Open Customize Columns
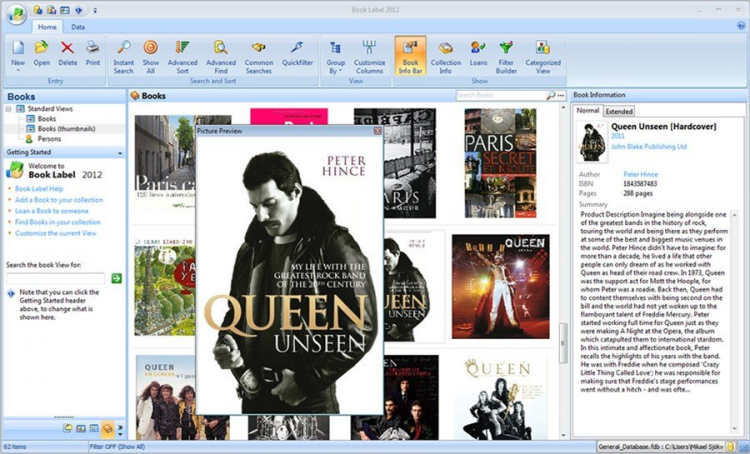This screenshot has width=750, height=454. coord(369,49)
